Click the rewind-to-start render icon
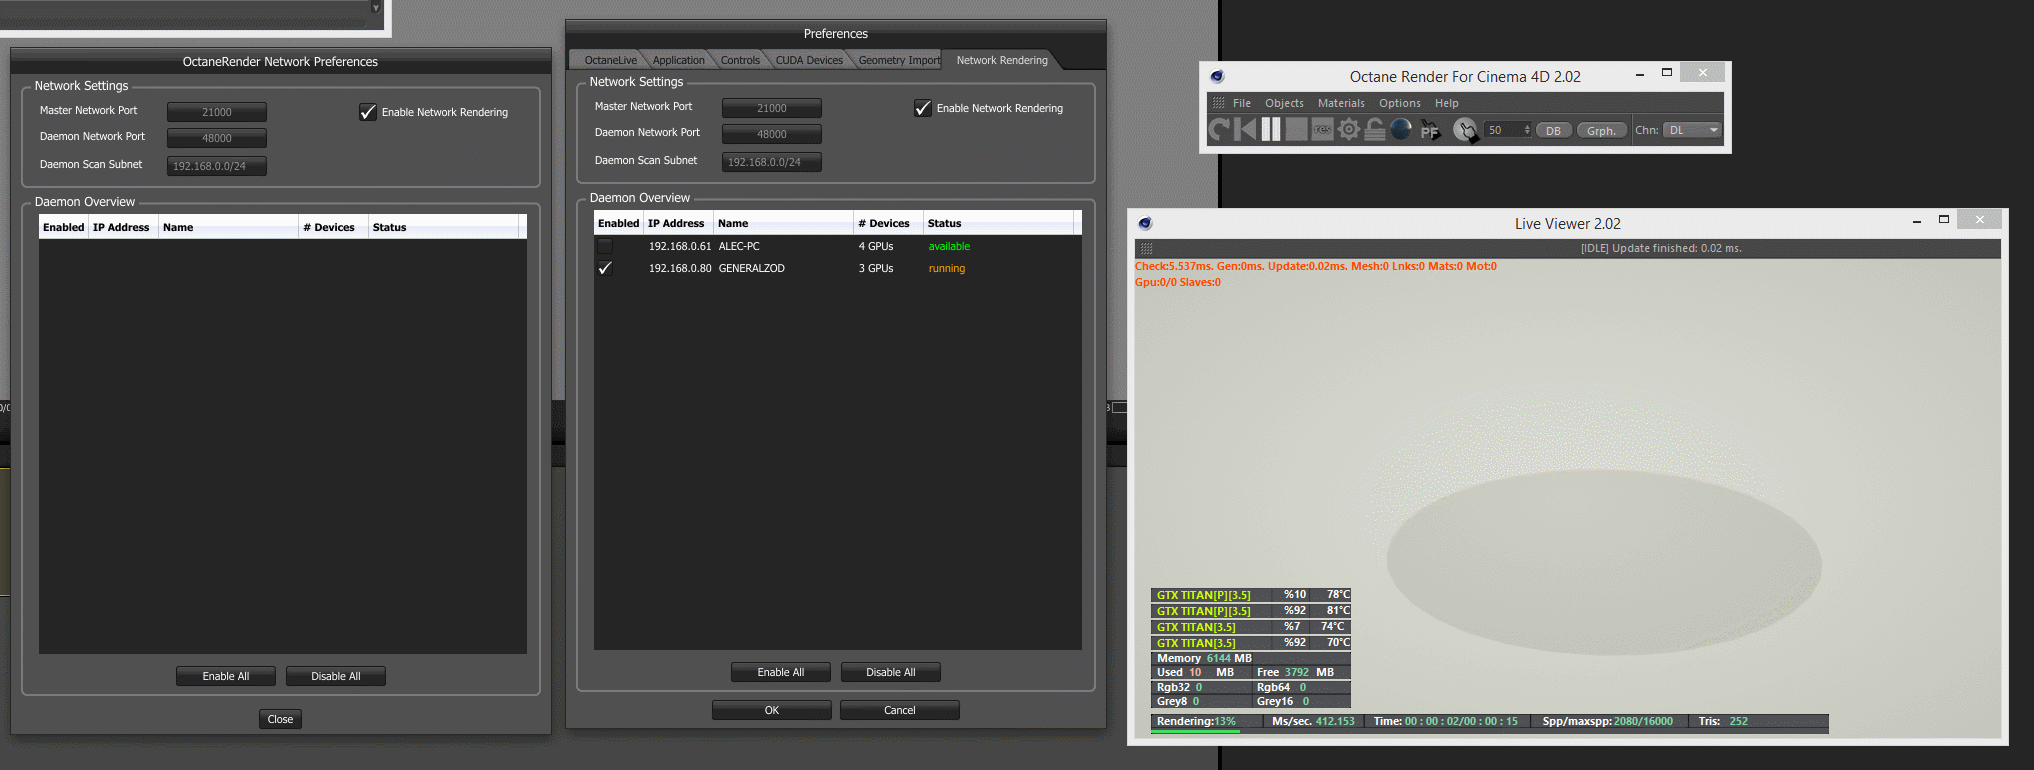The image size is (2034, 770). [x=1245, y=129]
